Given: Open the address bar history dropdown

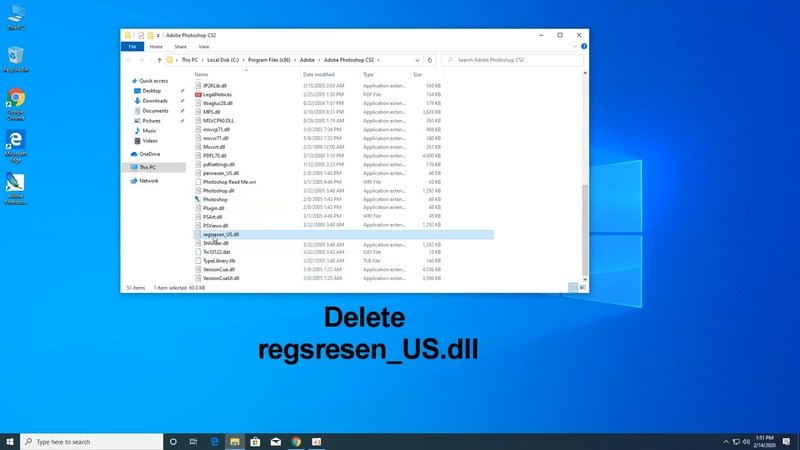Looking at the screenshot, I should click(417, 60).
